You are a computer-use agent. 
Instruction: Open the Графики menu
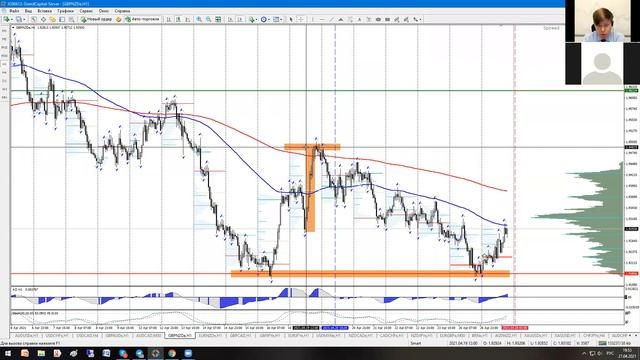click(65, 11)
